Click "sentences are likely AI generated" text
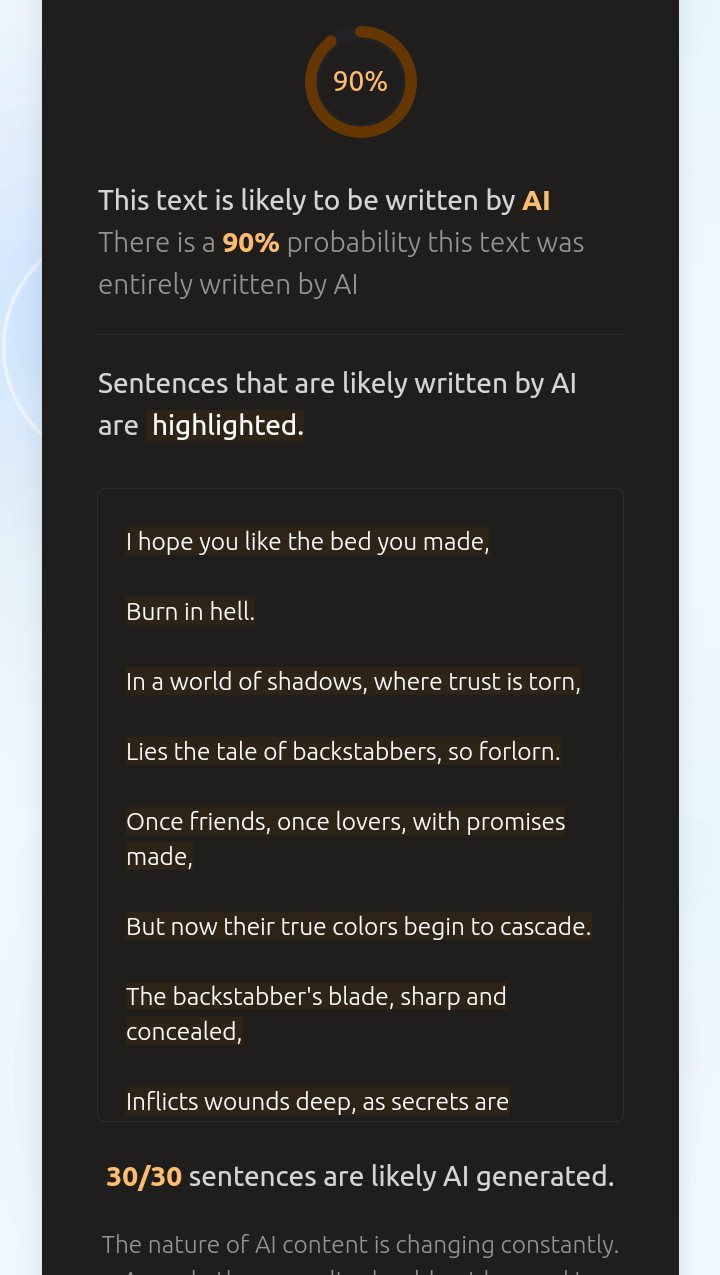 401,1176
